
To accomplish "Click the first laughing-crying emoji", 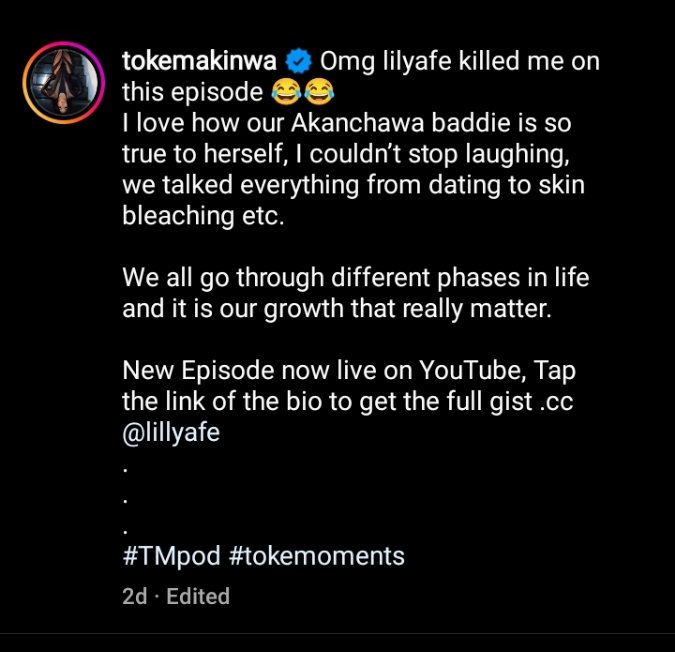I will (286, 92).
